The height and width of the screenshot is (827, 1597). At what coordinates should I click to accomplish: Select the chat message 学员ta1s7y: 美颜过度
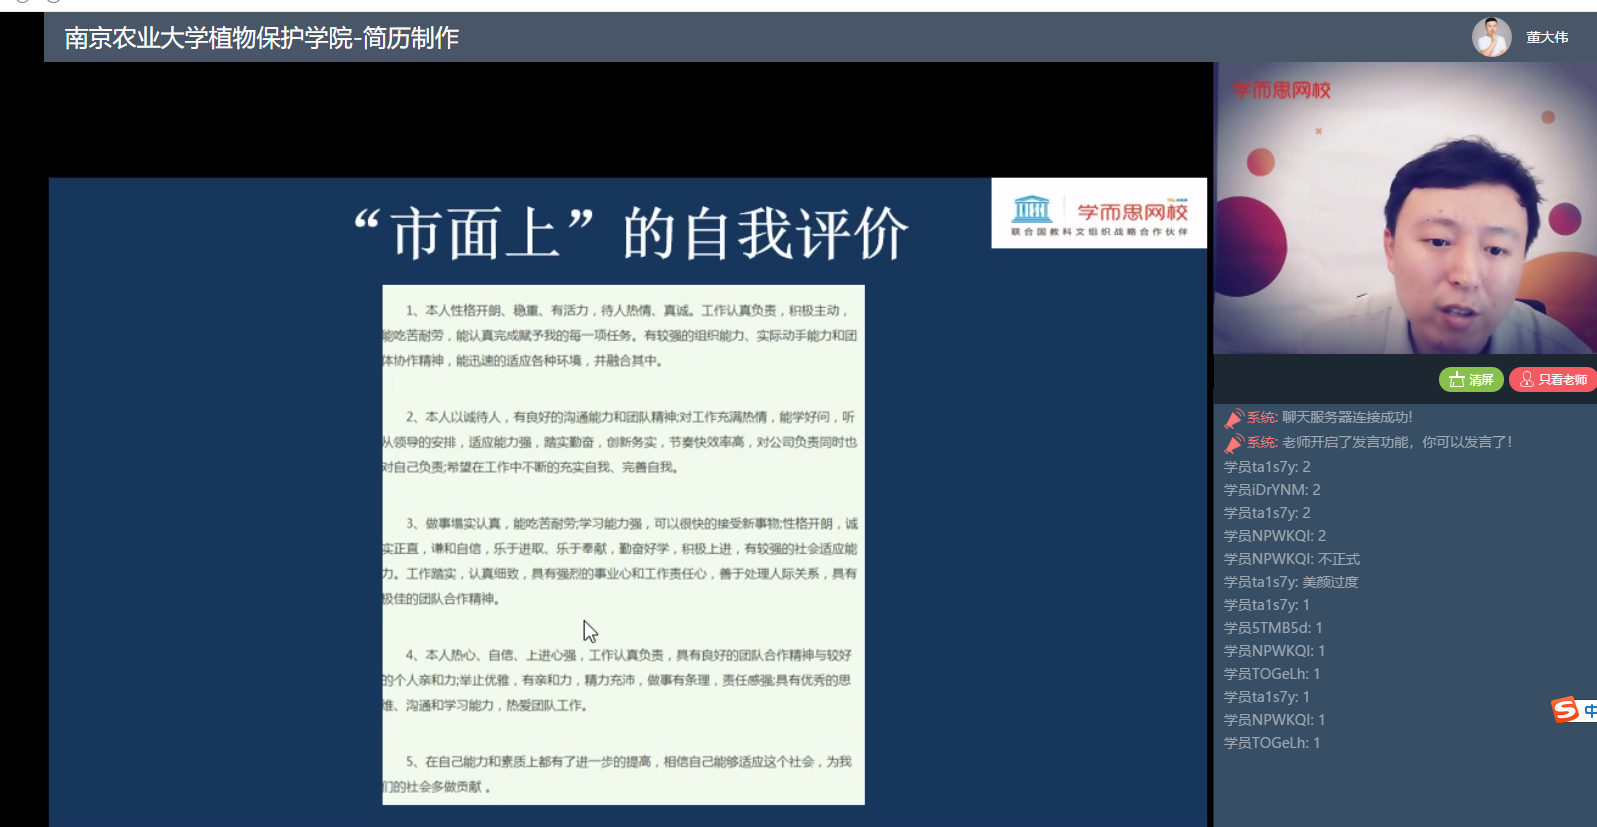pos(1290,582)
